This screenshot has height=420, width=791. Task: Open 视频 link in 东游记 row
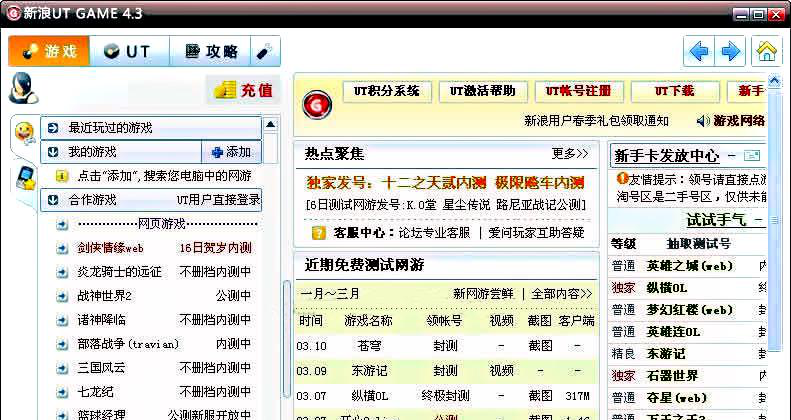pyautogui.click(x=501, y=371)
